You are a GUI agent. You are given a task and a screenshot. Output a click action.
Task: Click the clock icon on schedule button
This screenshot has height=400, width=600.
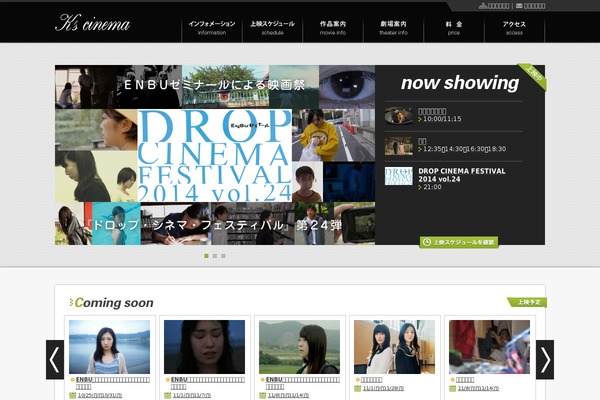[x=427, y=242]
